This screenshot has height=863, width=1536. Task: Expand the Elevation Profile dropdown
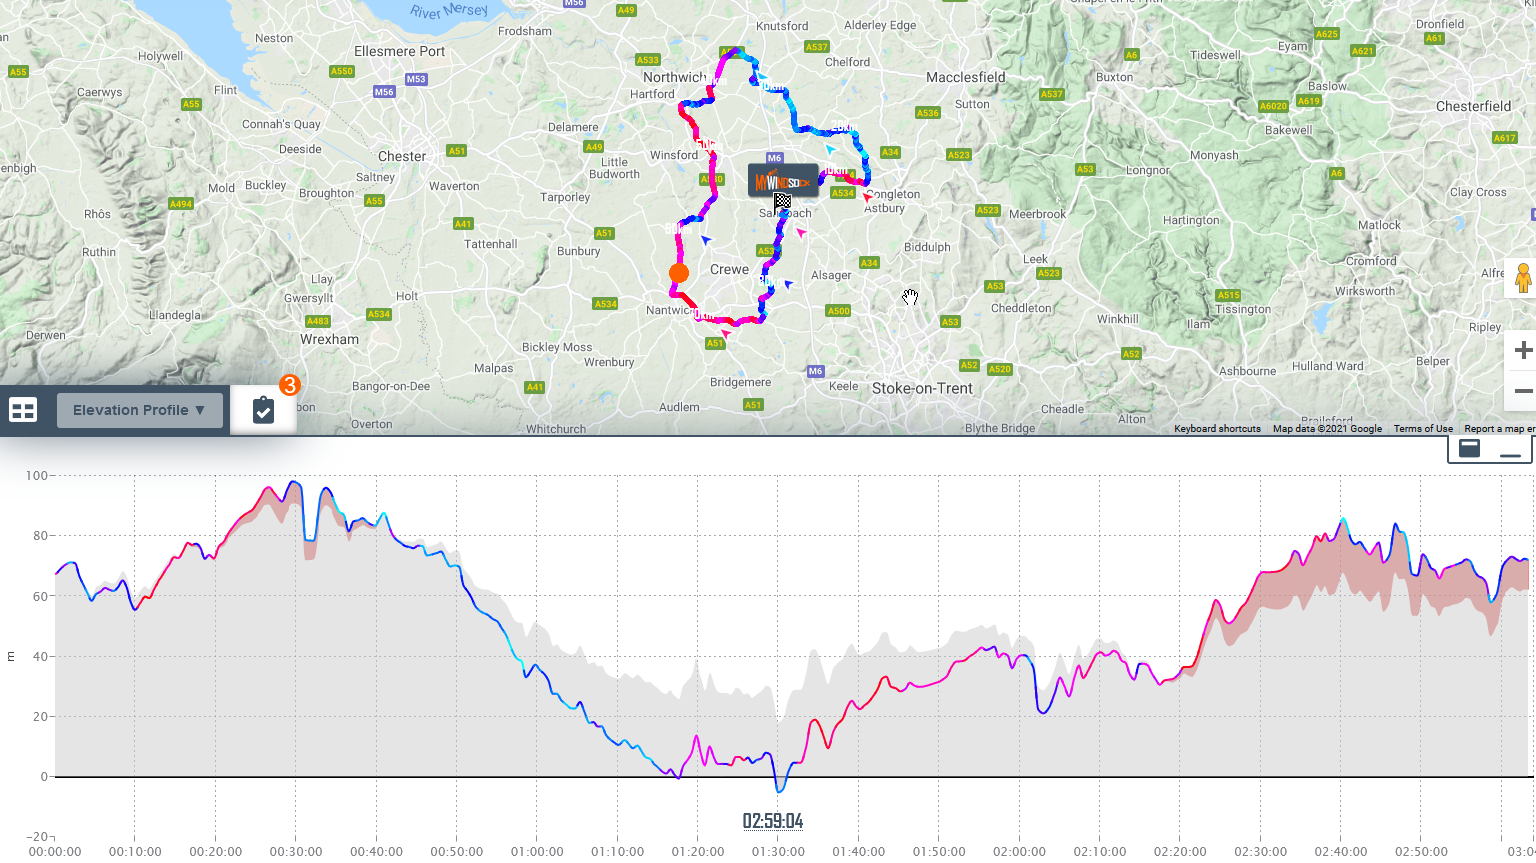(x=139, y=410)
